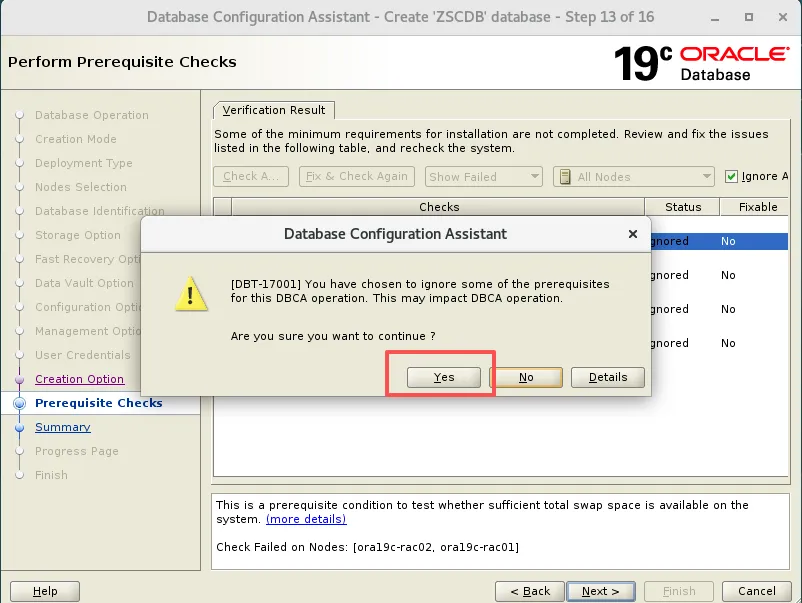The height and width of the screenshot is (603, 802).
Task: Go Back to previous step
Action: point(530,591)
